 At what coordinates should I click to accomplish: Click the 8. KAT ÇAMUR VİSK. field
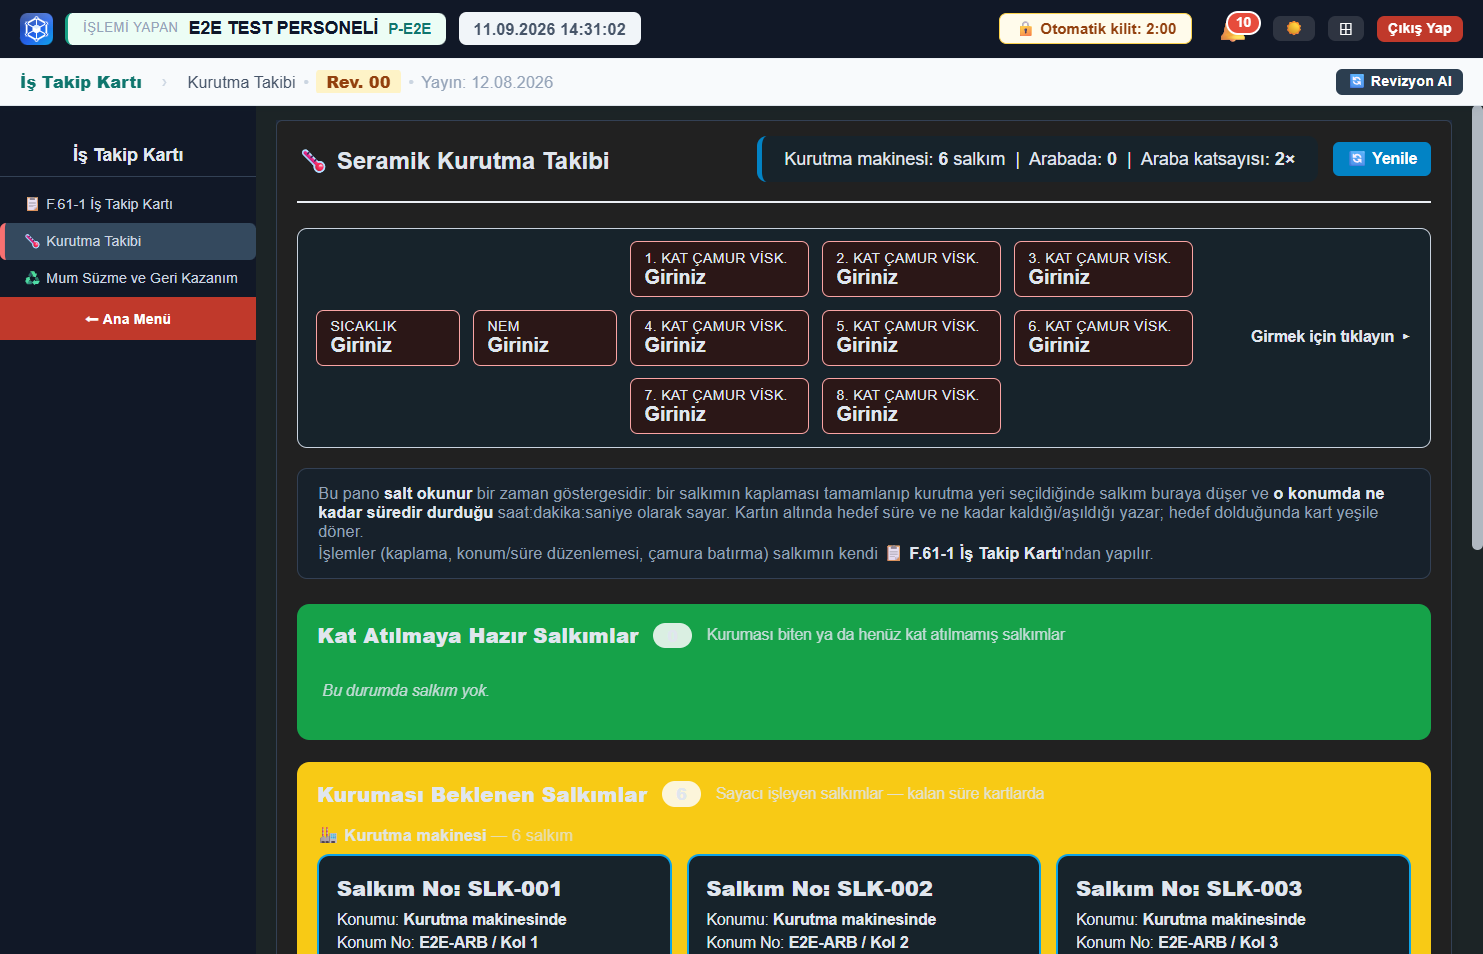pyautogui.click(x=911, y=406)
